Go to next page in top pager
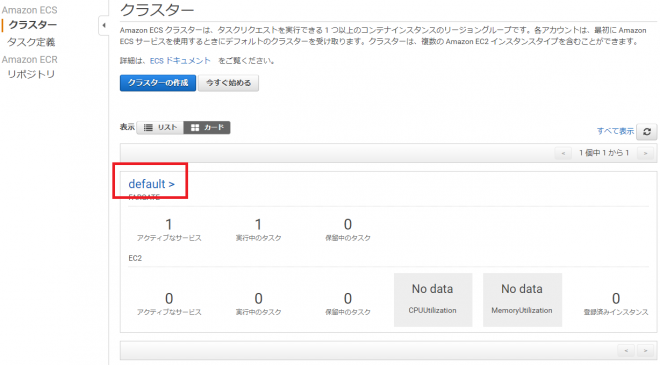 [645, 153]
